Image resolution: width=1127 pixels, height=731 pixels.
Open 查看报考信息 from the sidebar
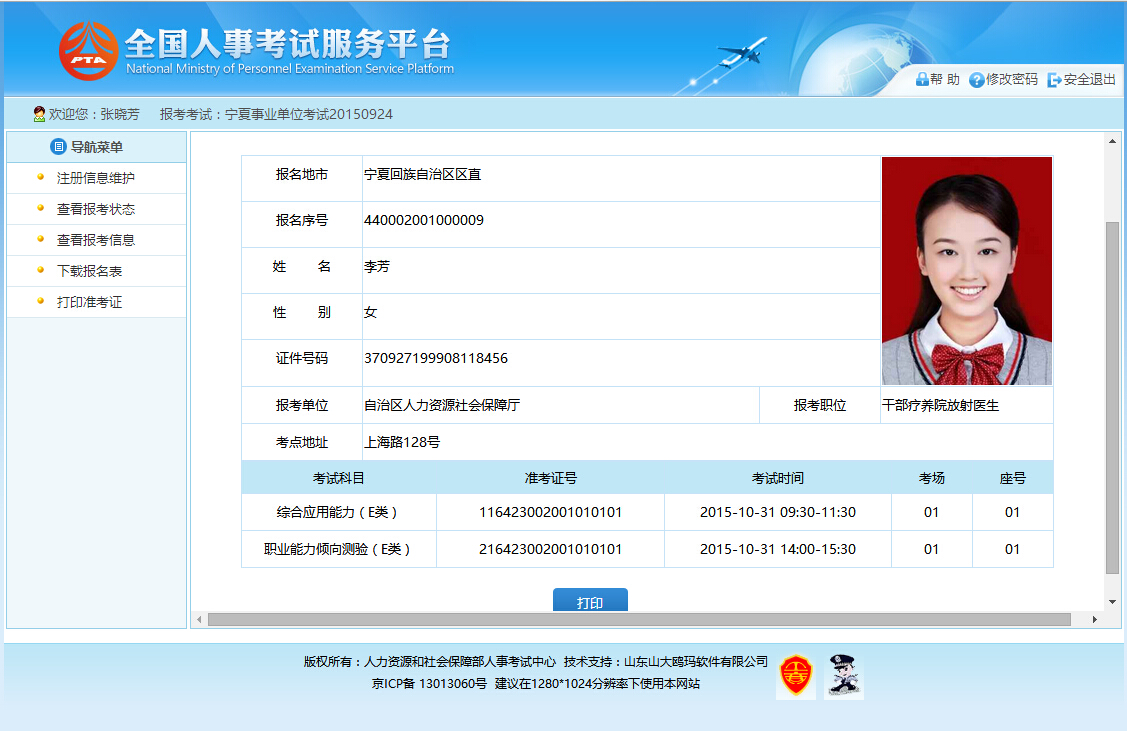point(96,240)
